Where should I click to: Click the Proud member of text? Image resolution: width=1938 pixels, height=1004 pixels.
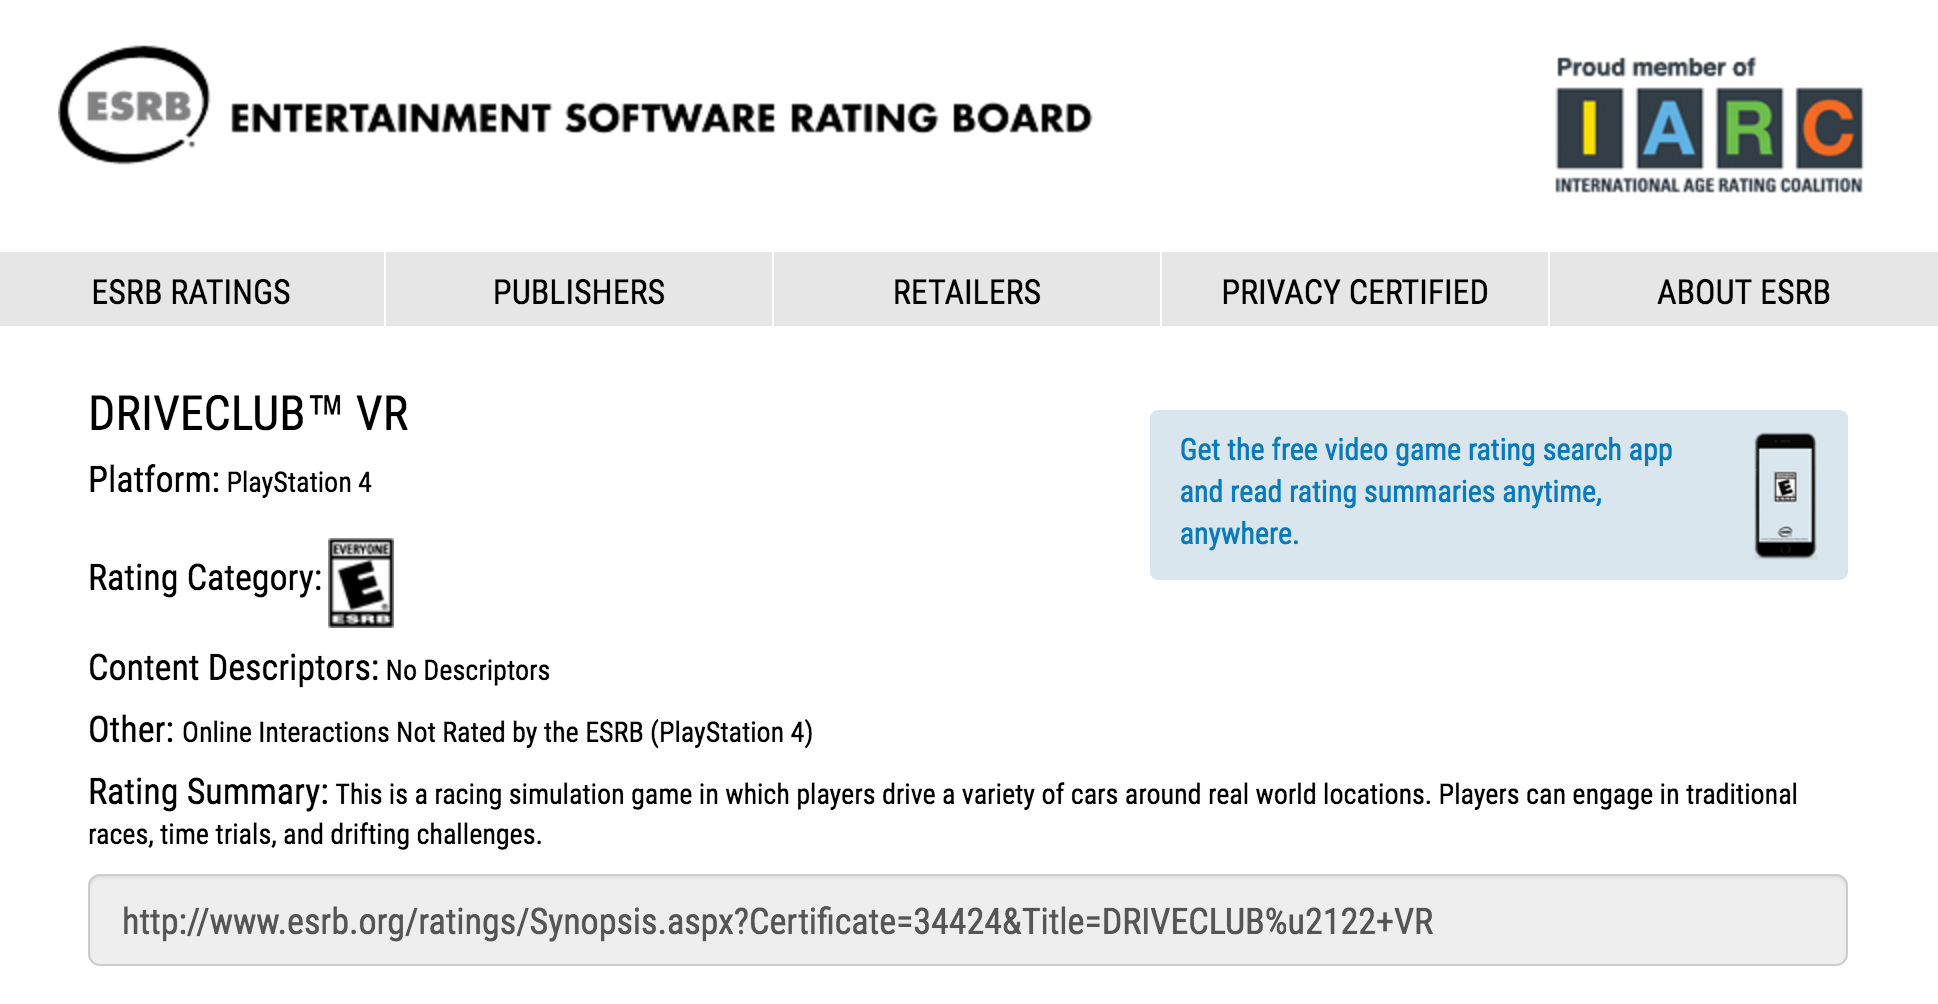(x=1656, y=67)
